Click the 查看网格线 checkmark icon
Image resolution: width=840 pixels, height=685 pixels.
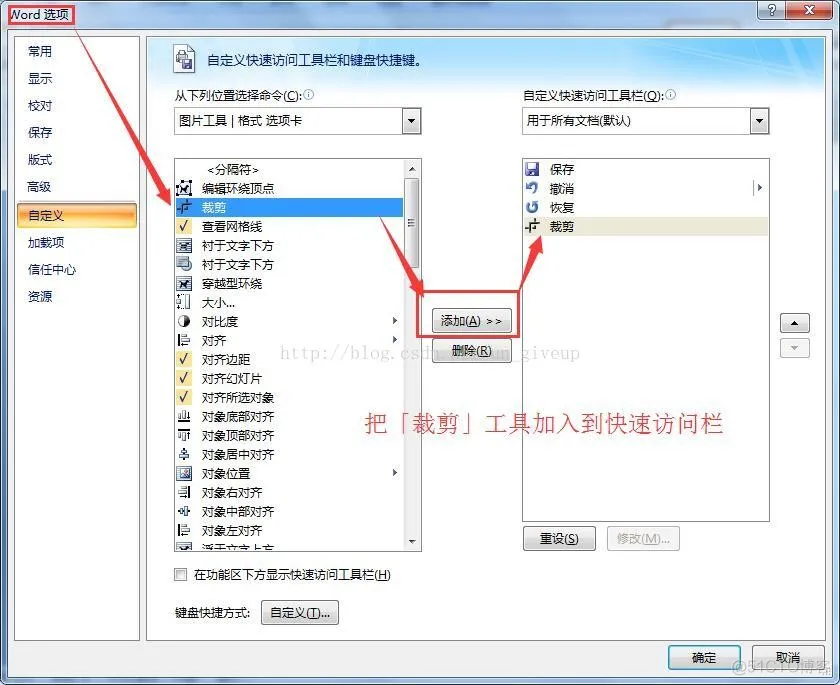coord(184,227)
